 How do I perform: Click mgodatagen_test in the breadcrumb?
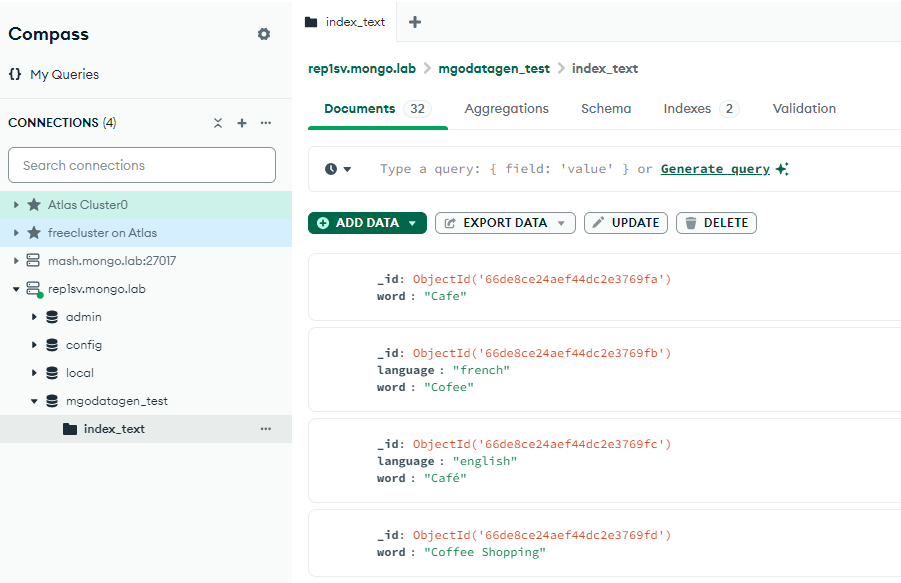[494, 68]
